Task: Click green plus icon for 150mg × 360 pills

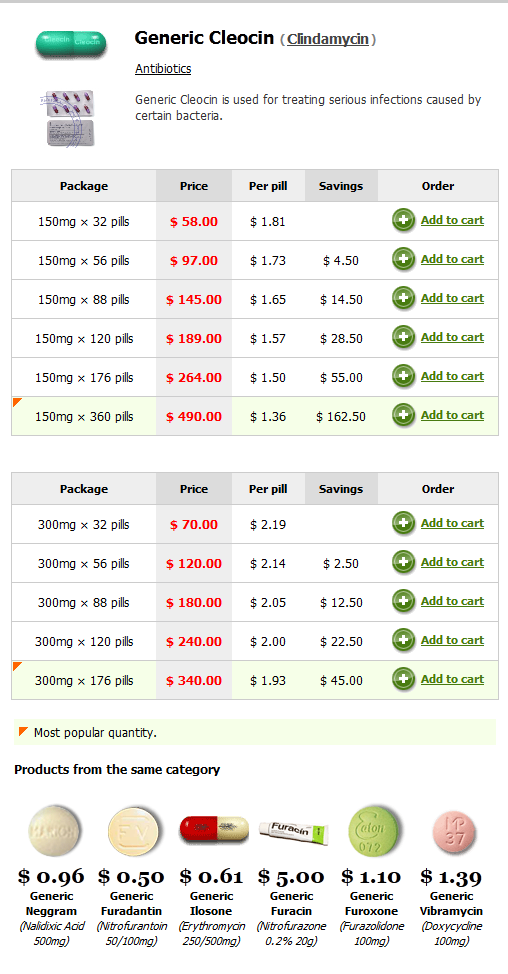Action: [403, 416]
